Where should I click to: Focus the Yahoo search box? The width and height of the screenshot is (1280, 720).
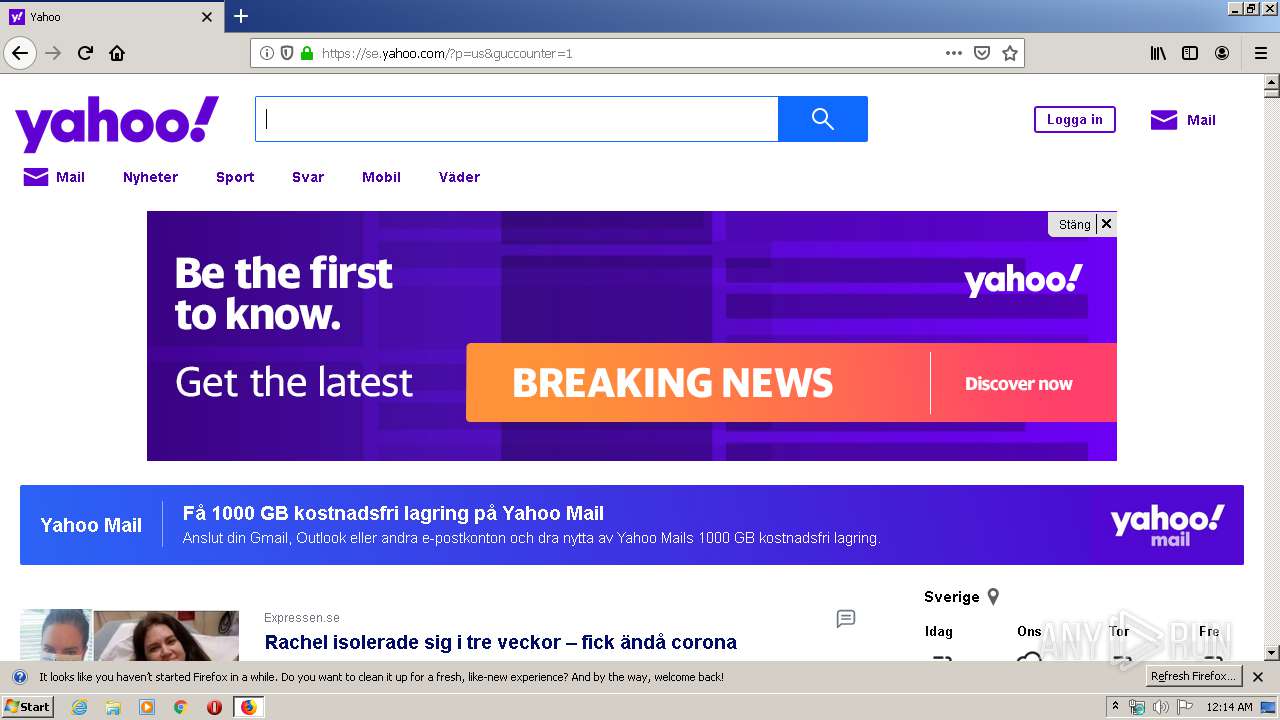point(516,119)
